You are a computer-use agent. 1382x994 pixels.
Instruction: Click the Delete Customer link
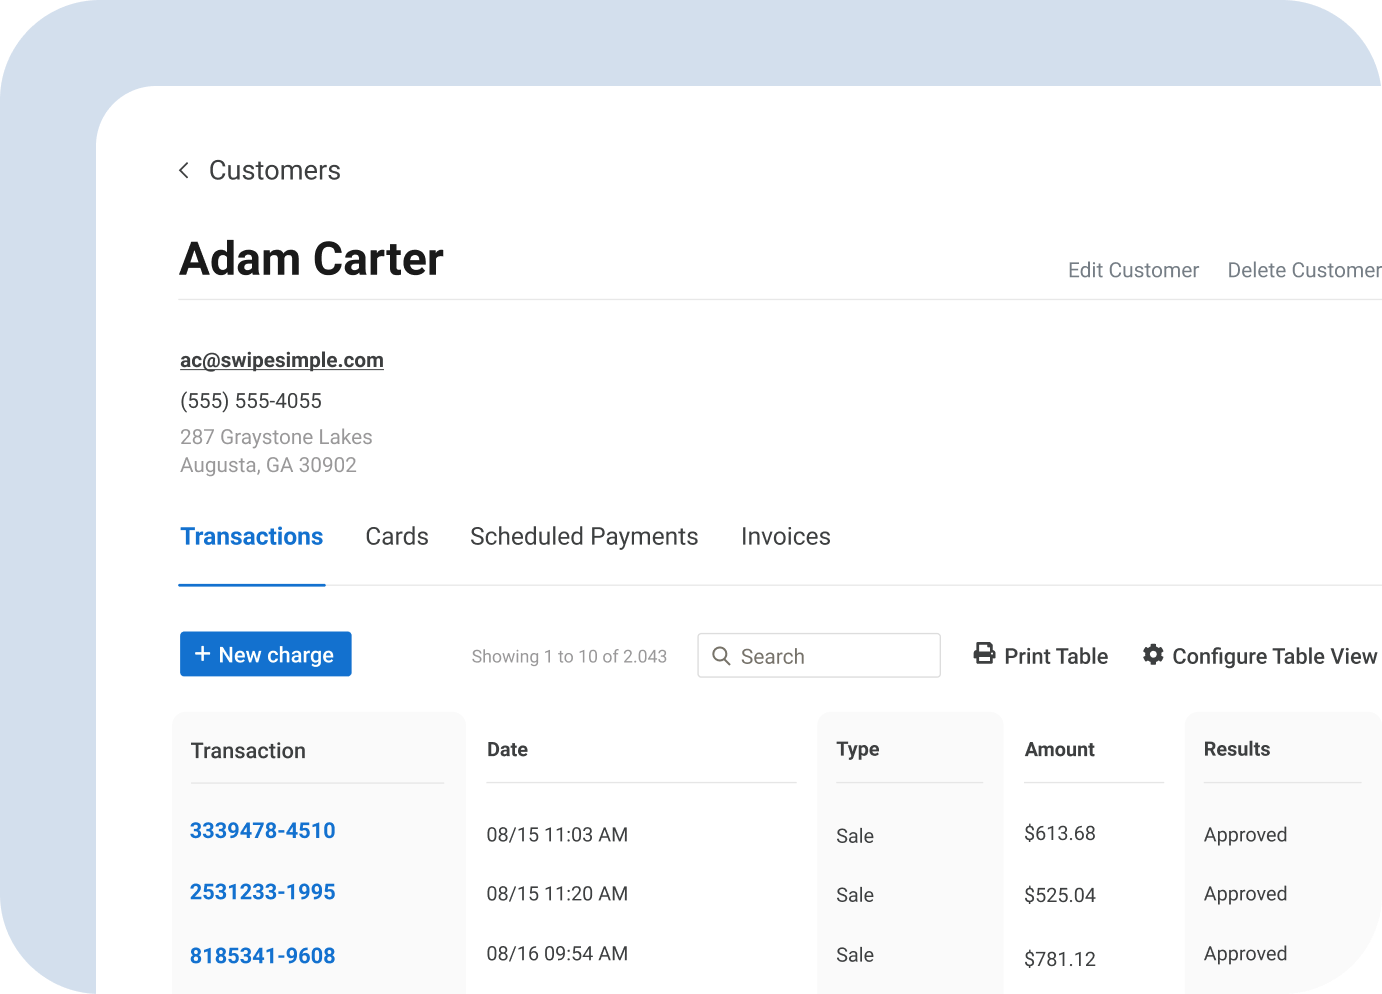1303,270
